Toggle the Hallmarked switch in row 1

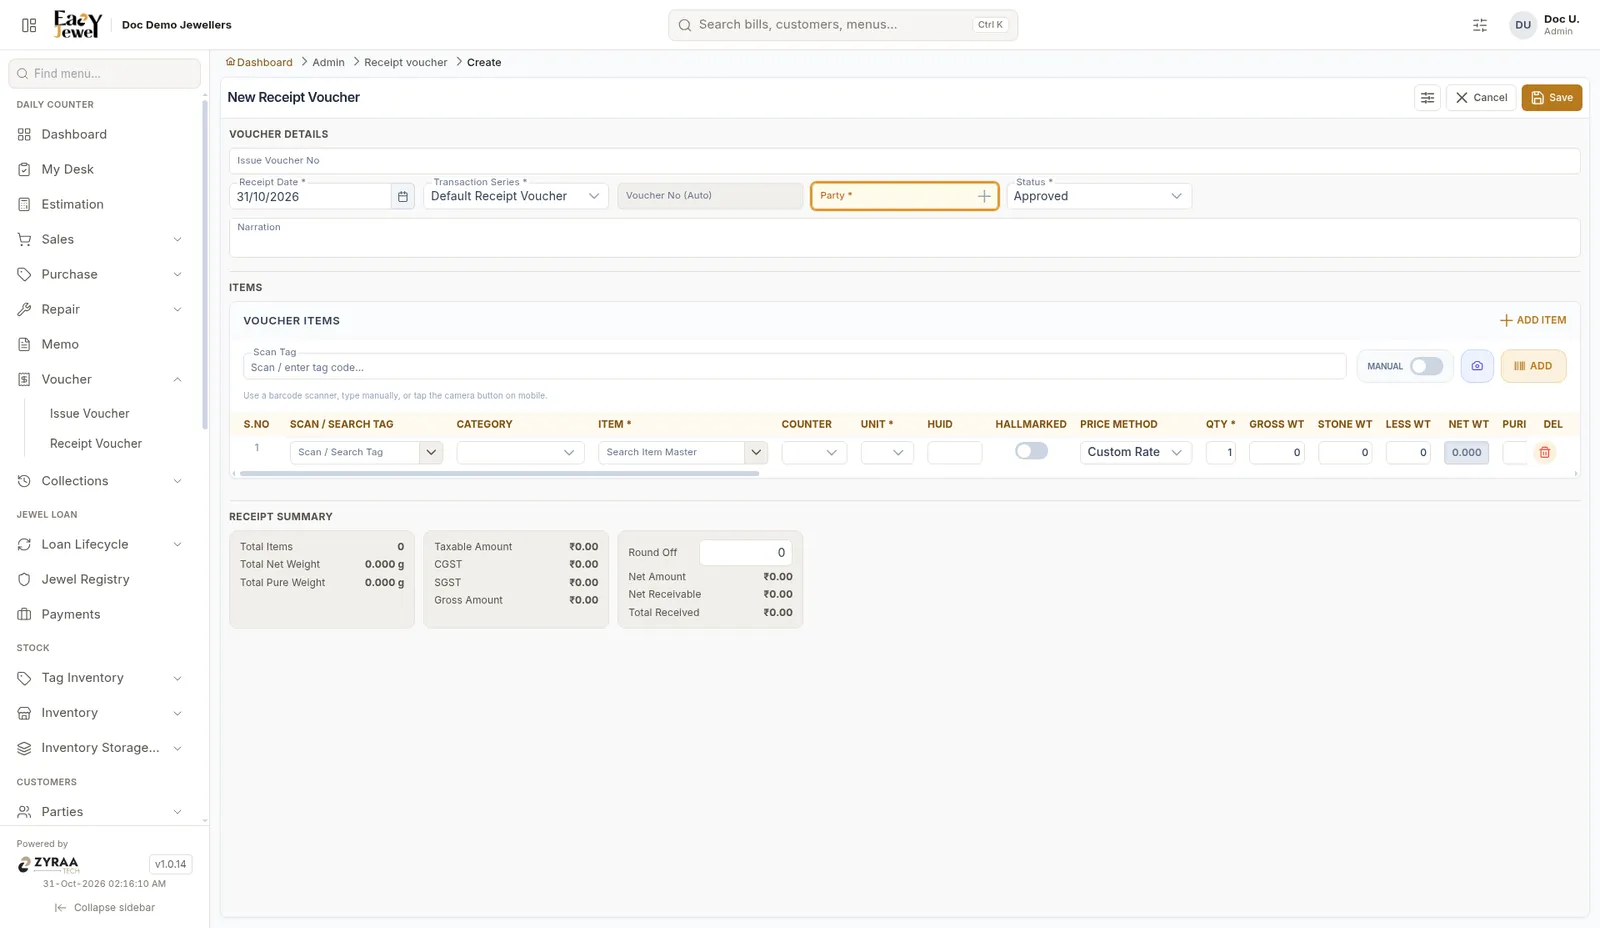(1031, 452)
